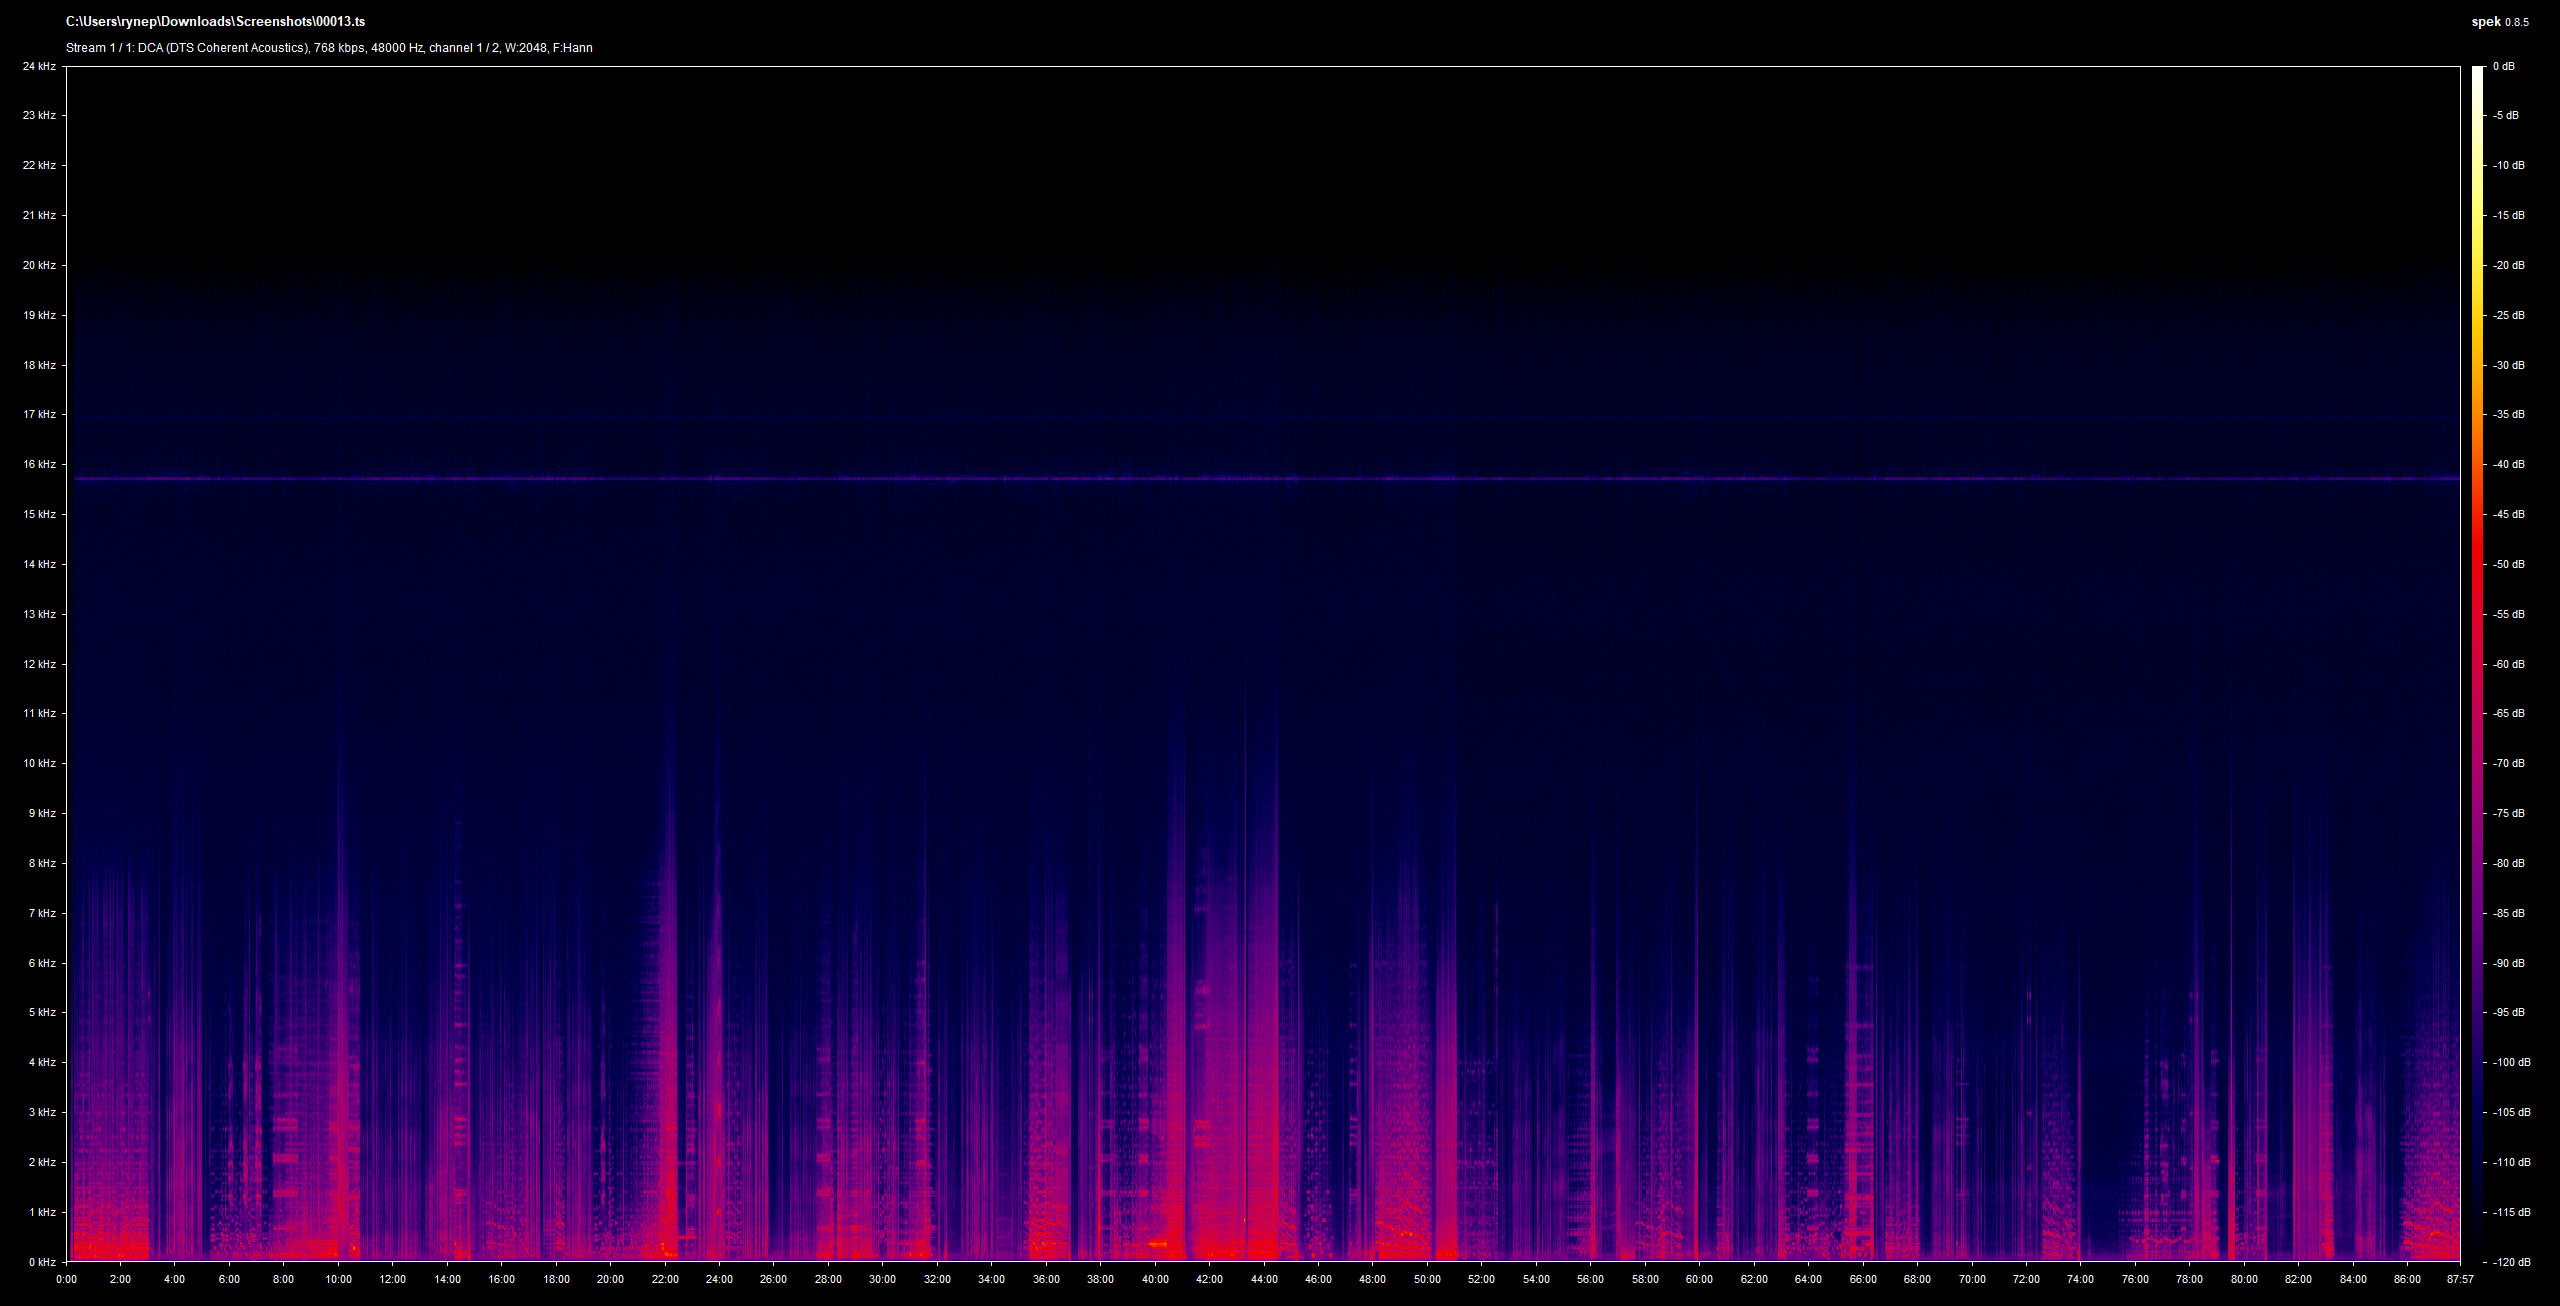Click the DCA stream info text line
This screenshot has width=2560, height=1306.
[329, 48]
